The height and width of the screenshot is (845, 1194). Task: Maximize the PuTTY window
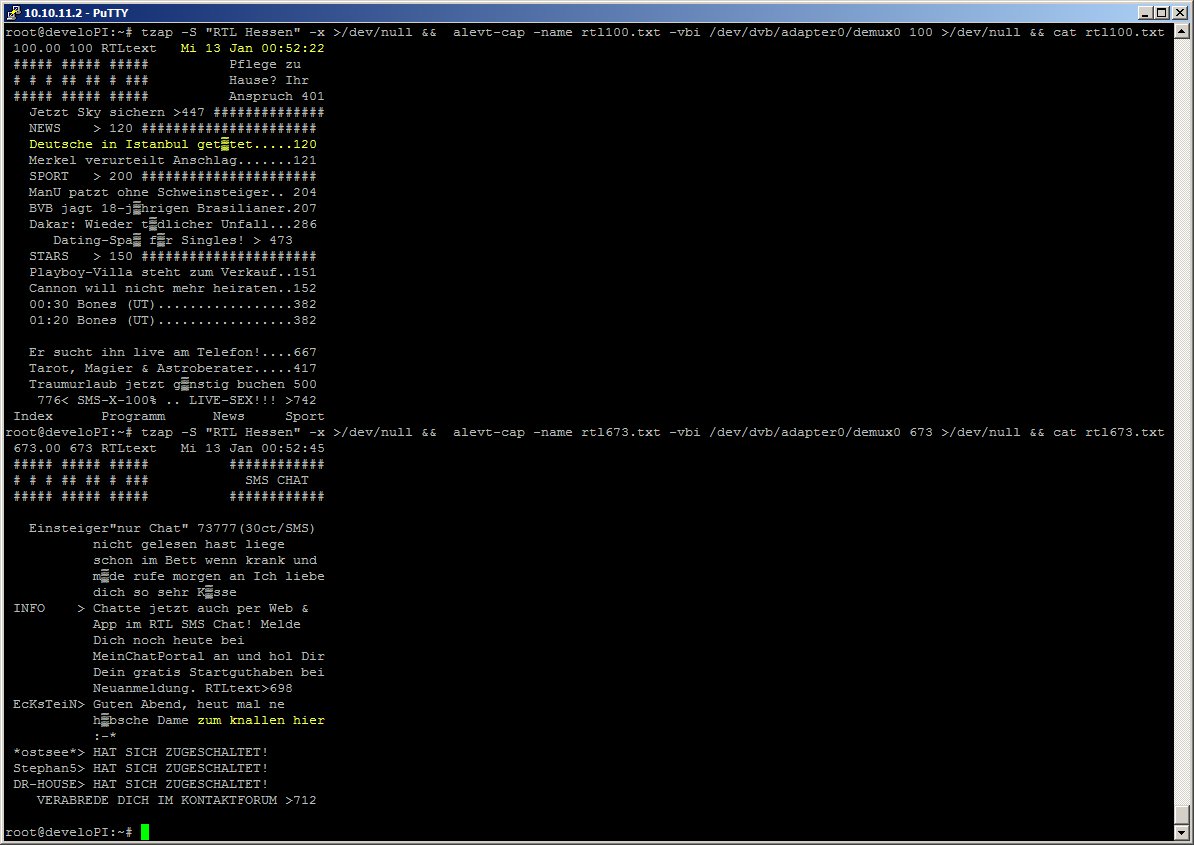1161,12
